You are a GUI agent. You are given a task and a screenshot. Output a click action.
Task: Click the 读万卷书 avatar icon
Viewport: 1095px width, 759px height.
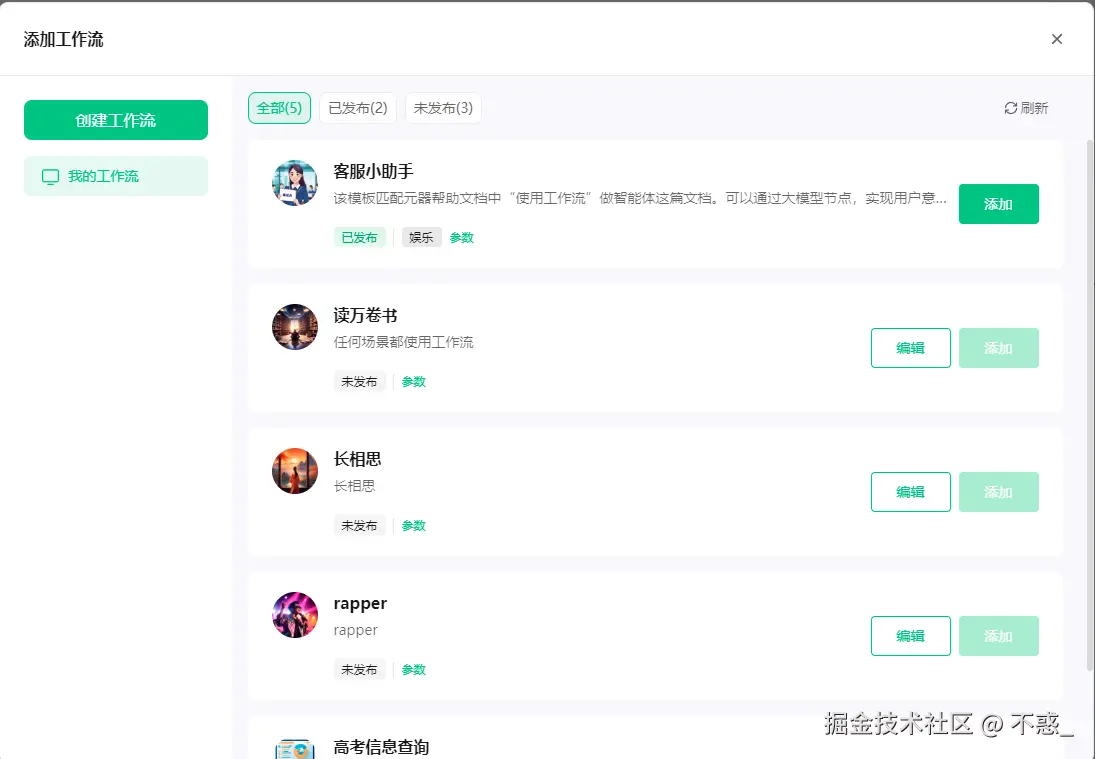294,327
